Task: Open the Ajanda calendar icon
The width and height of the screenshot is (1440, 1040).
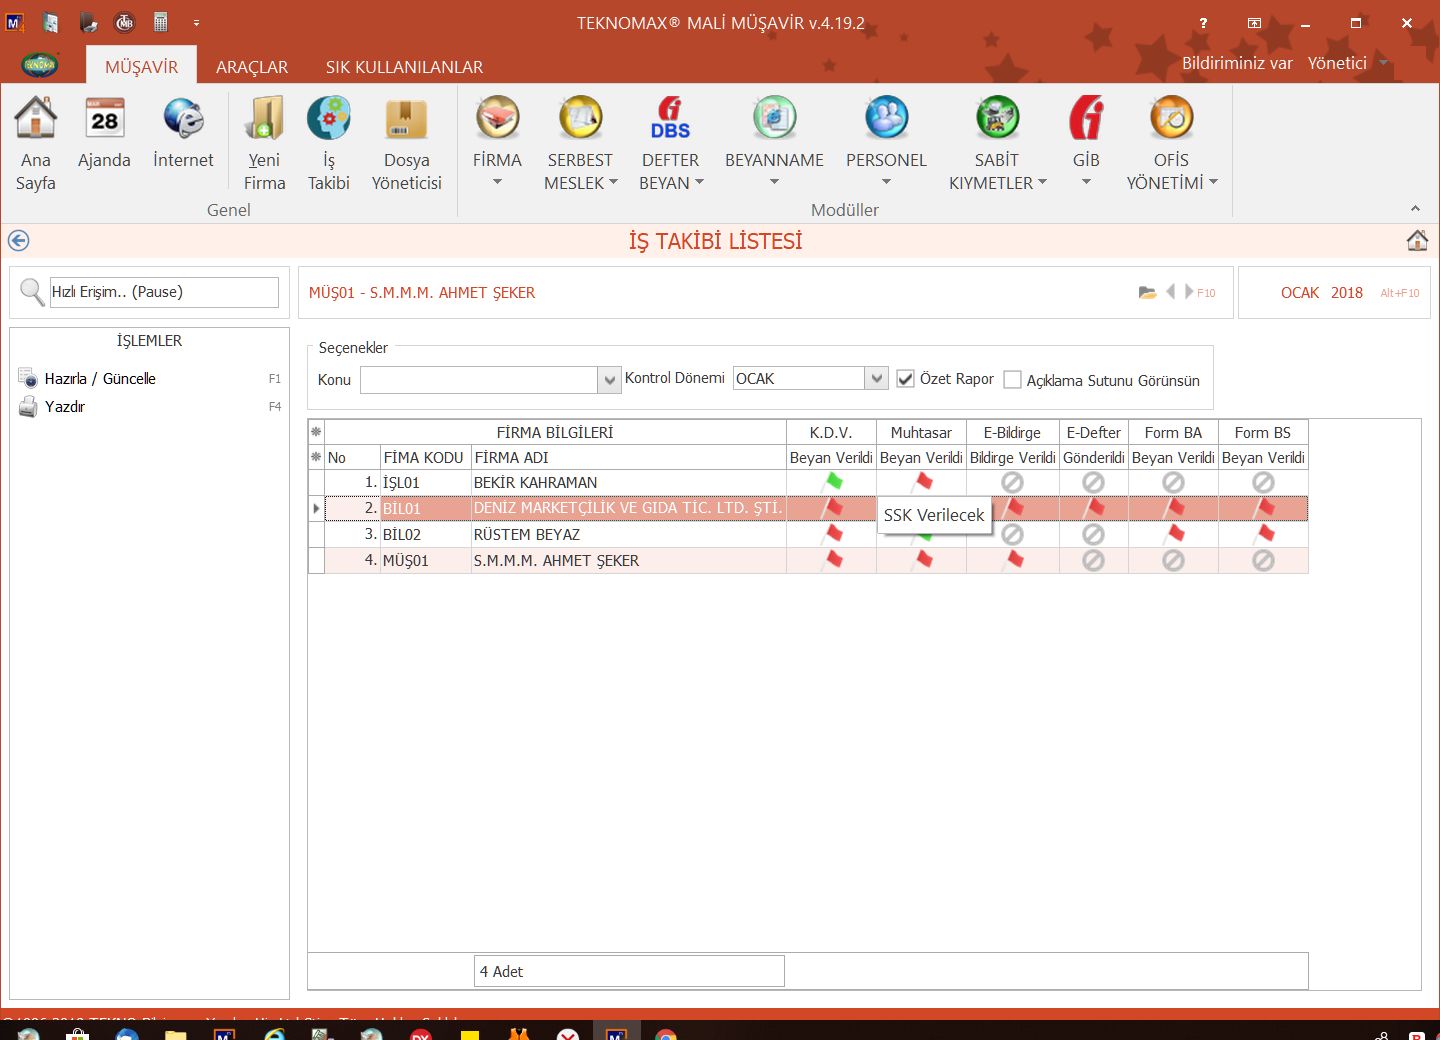Action: click(x=104, y=121)
